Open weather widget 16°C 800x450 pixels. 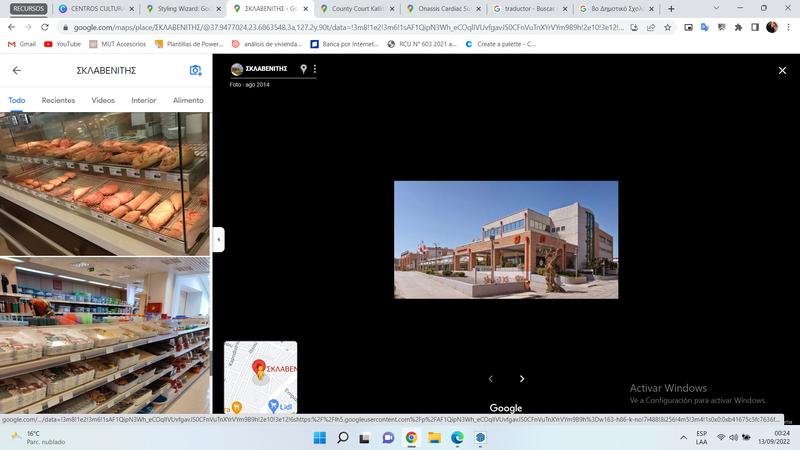tap(39, 438)
